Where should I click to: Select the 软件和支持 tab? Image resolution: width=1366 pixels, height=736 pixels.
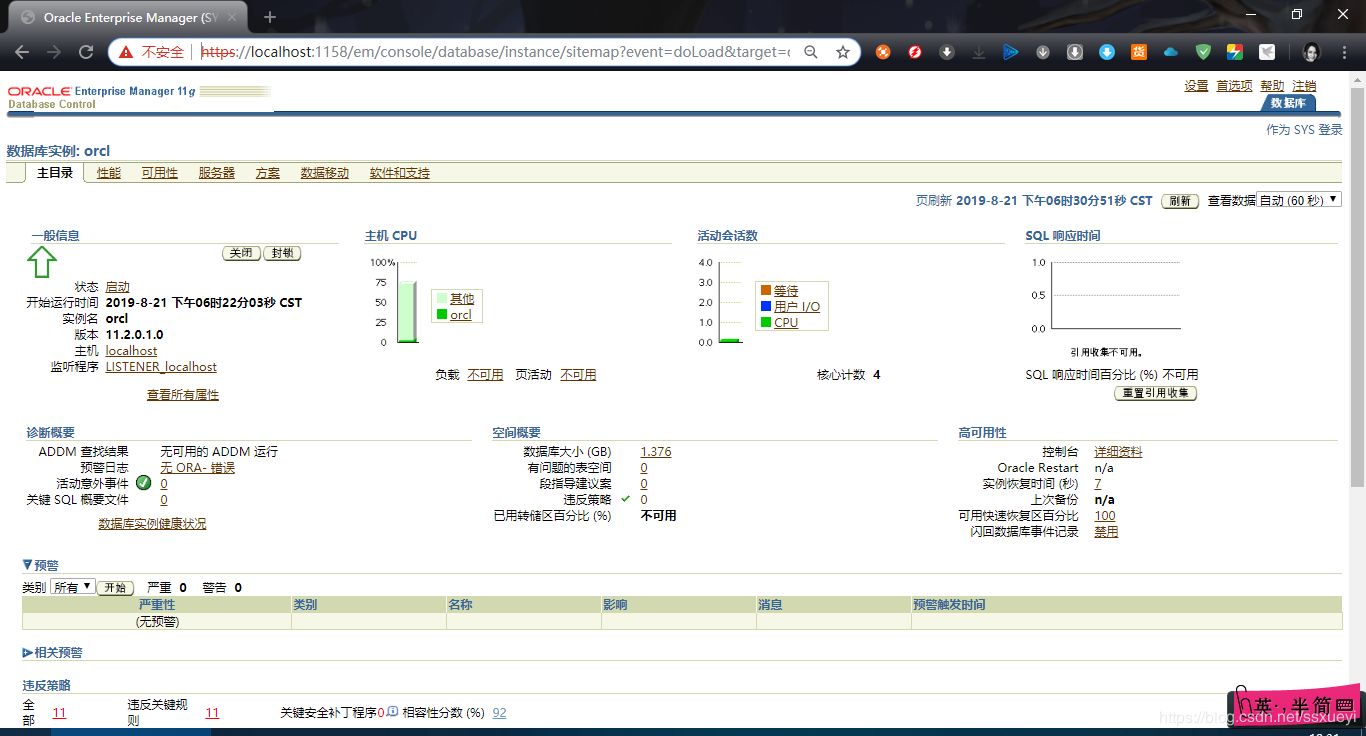[x=400, y=173]
